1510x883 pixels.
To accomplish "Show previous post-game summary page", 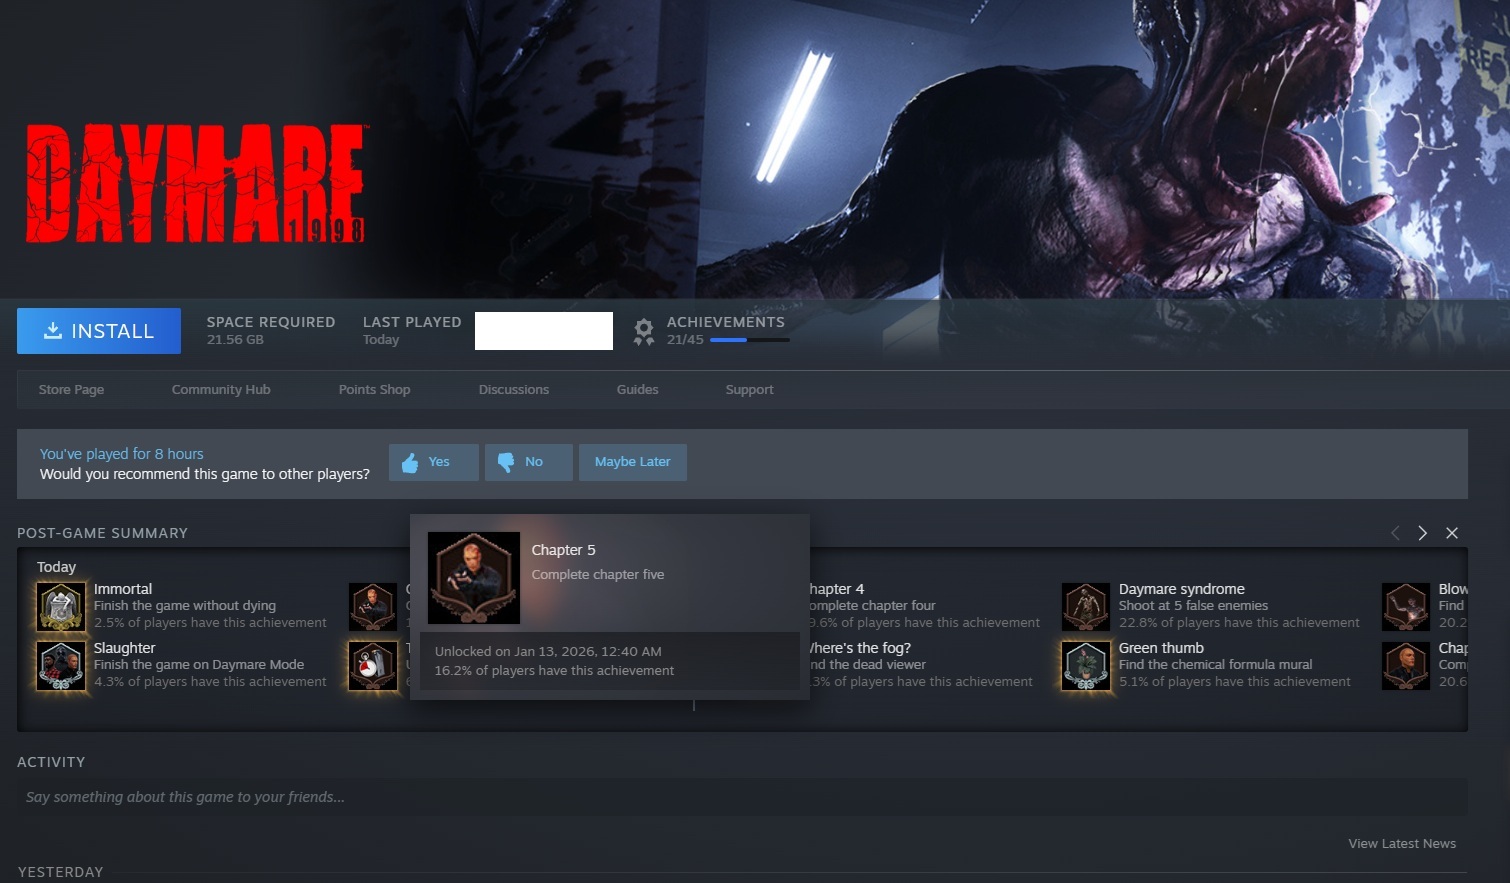I will click(x=1395, y=533).
